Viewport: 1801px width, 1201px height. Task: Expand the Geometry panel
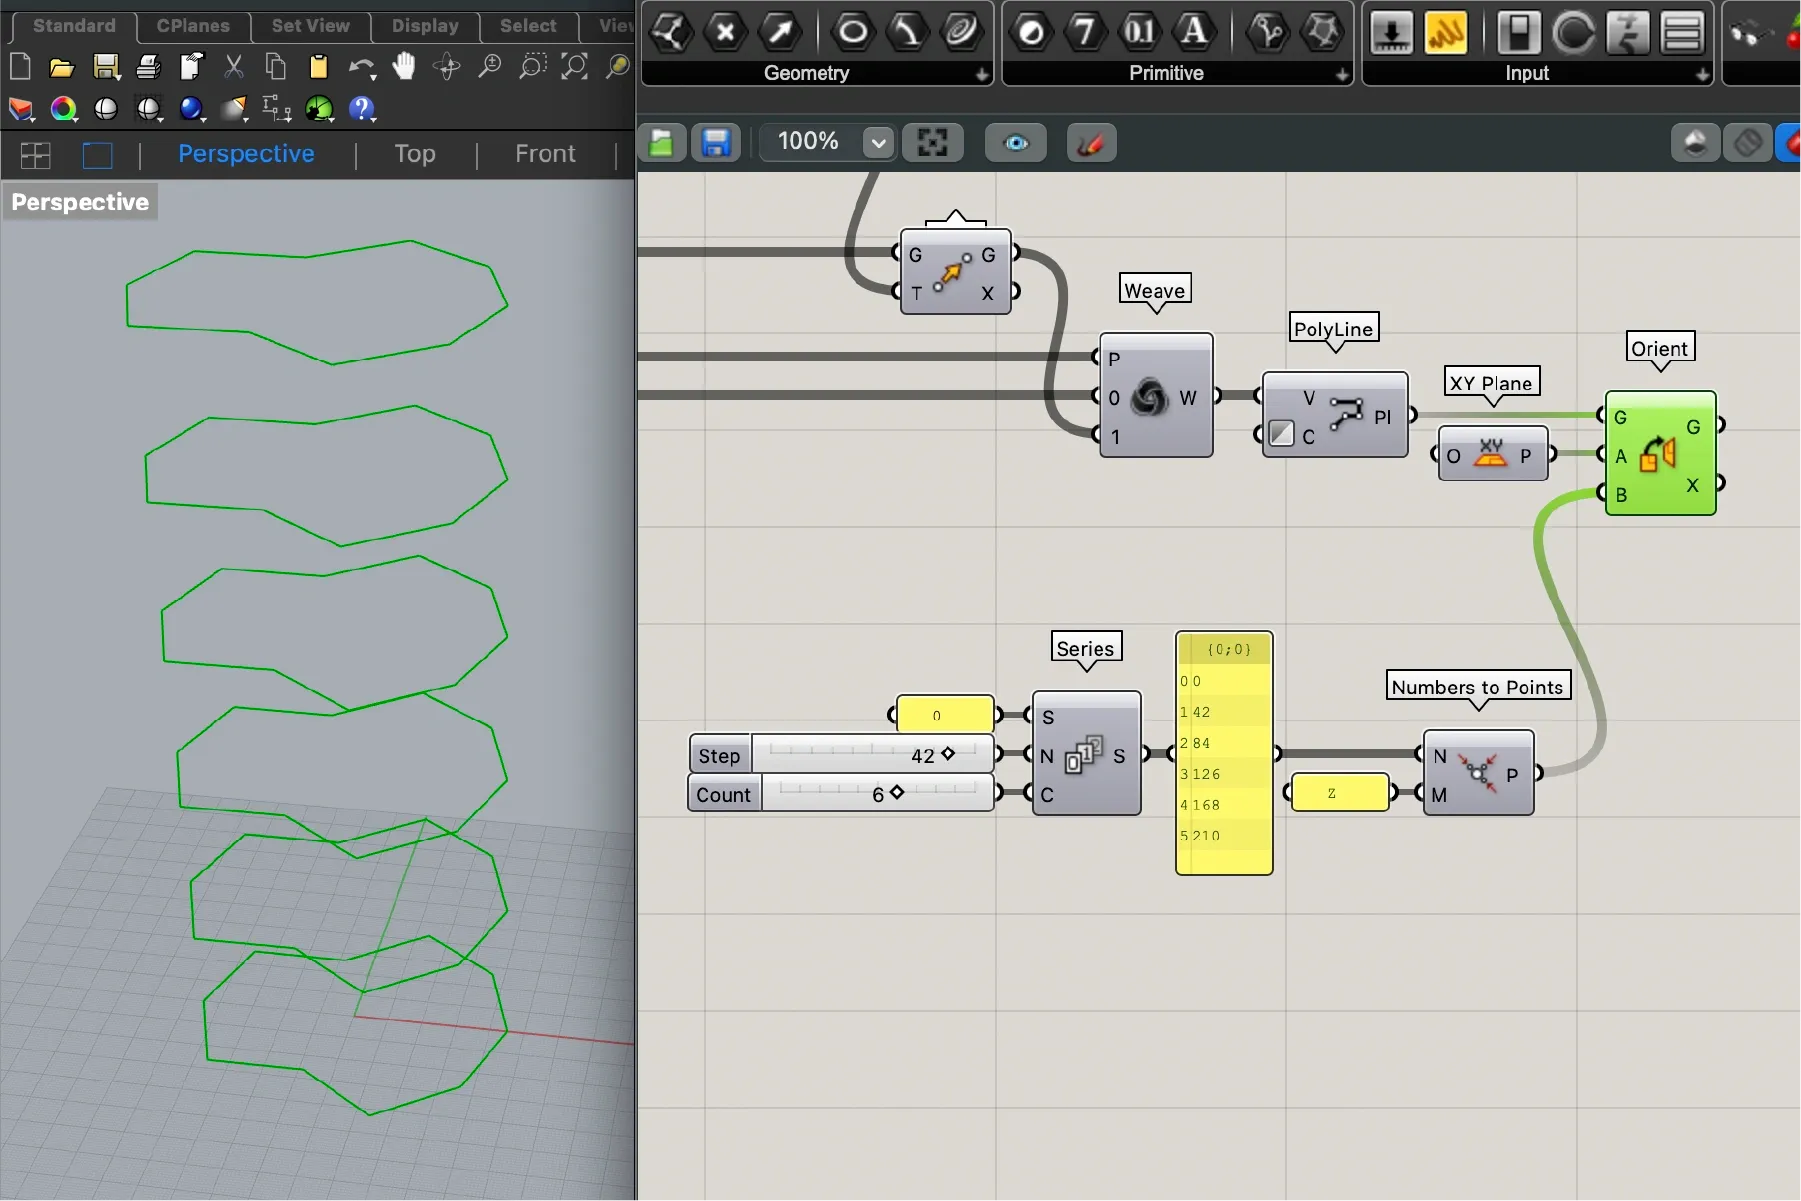tap(981, 74)
